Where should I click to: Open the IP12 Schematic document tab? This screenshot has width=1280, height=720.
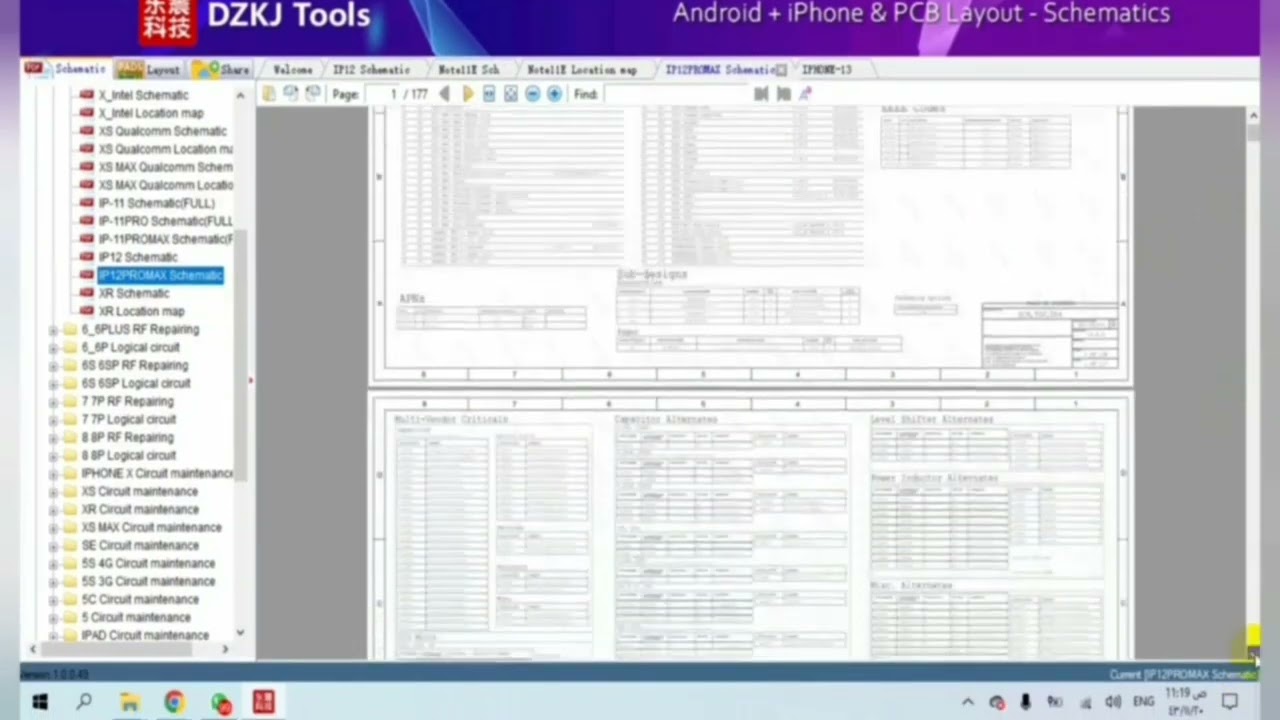pos(371,69)
